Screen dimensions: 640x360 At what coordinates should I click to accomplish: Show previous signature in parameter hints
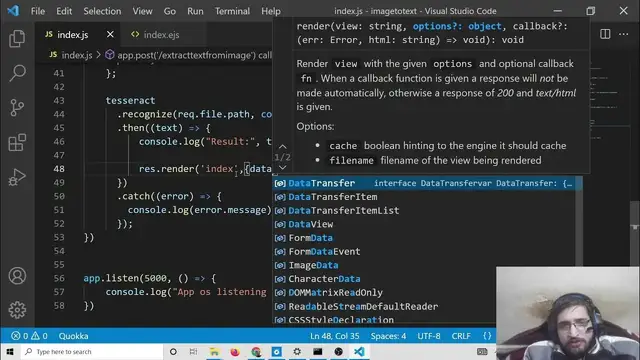click(x=282, y=147)
